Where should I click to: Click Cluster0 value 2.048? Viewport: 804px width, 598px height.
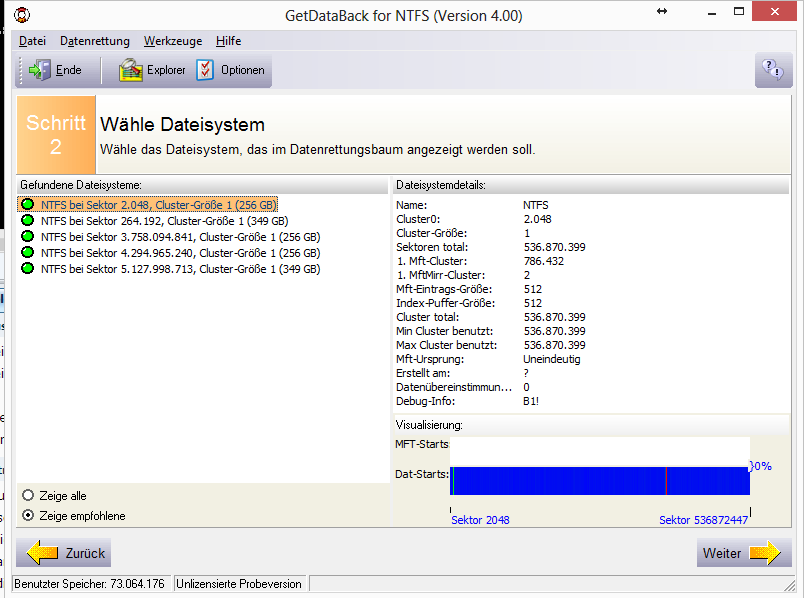point(537,219)
